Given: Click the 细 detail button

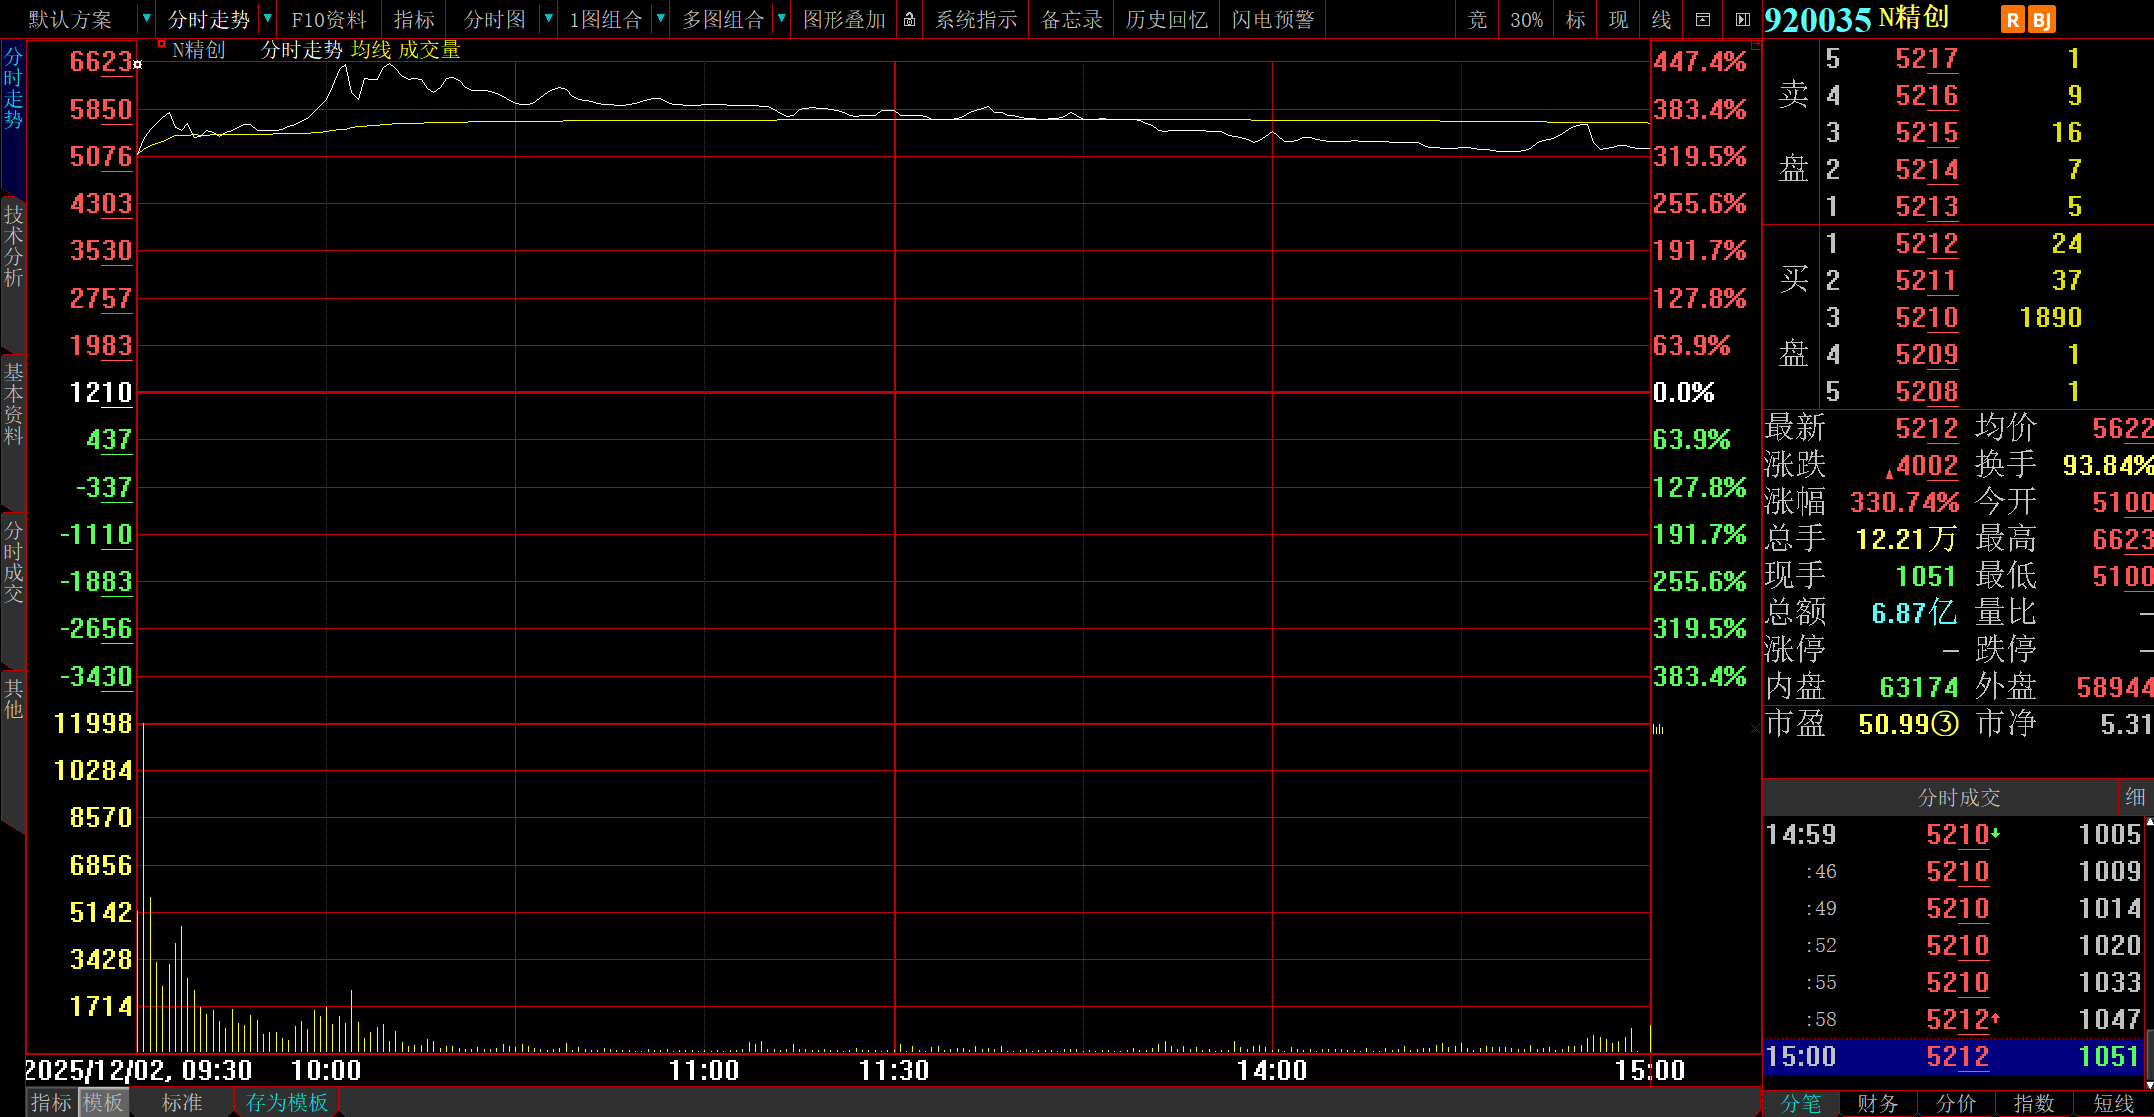Looking at the screenshot, I should pos(2135,797).
